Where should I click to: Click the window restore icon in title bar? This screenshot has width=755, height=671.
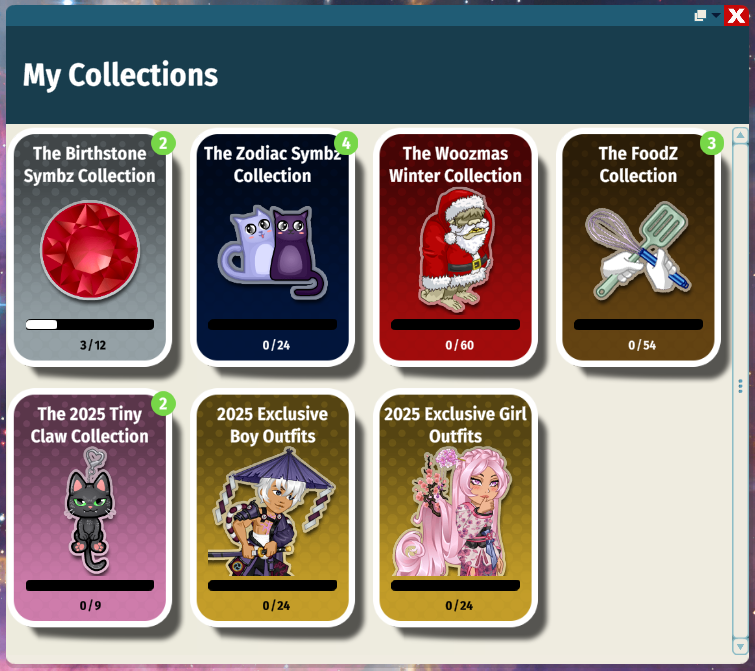point(700,16)
